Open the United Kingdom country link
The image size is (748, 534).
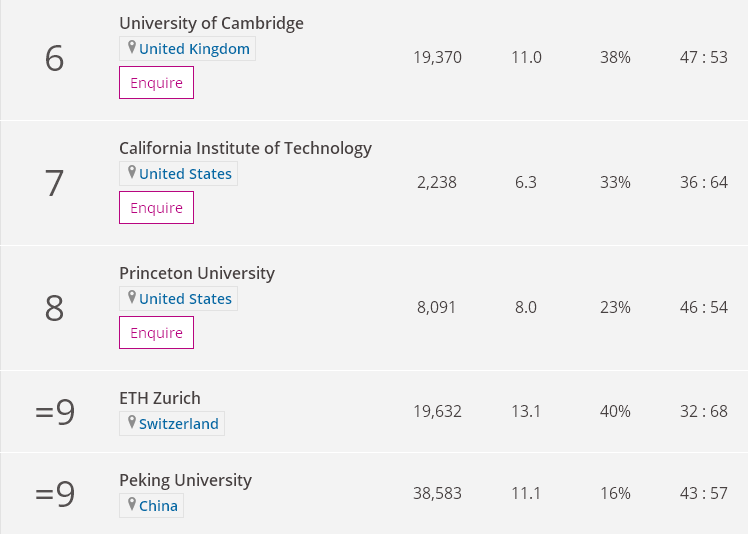point(194,49)
